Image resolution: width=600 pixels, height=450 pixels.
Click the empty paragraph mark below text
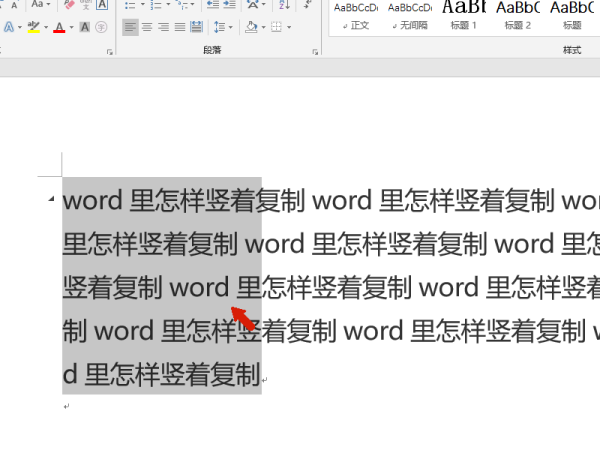67,406
